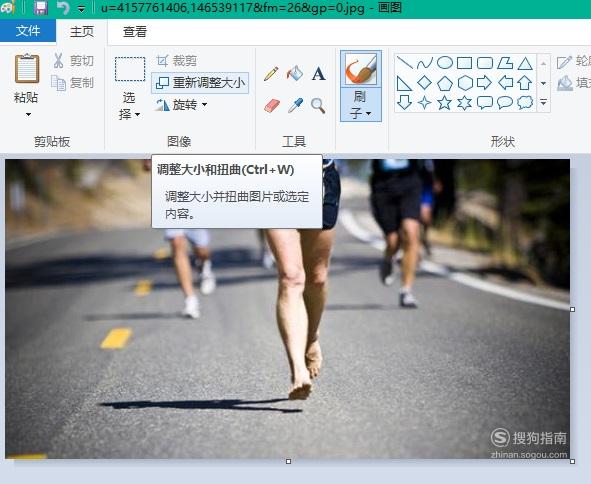Screen dimensions: 591x484
Task: Select the Five-point star shape
Action: click(x=444, y=103)
